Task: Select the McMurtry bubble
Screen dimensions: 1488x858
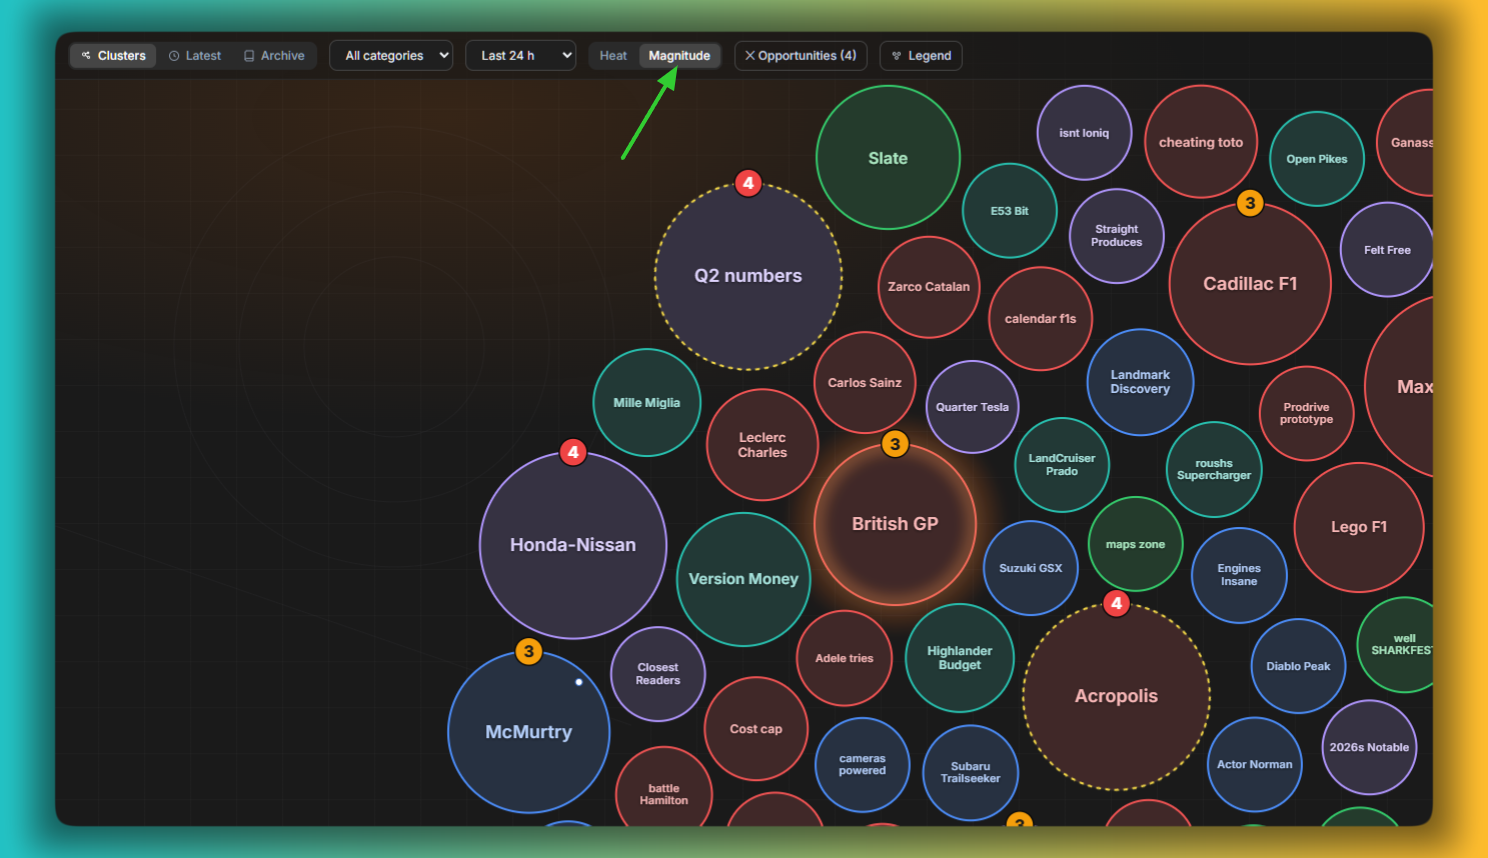Action: [529, 732]
